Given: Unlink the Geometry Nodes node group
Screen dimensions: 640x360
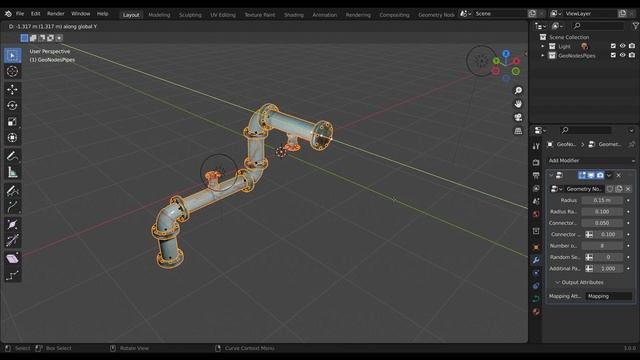Looking at the screenshot, I should [x=628, y=189].
